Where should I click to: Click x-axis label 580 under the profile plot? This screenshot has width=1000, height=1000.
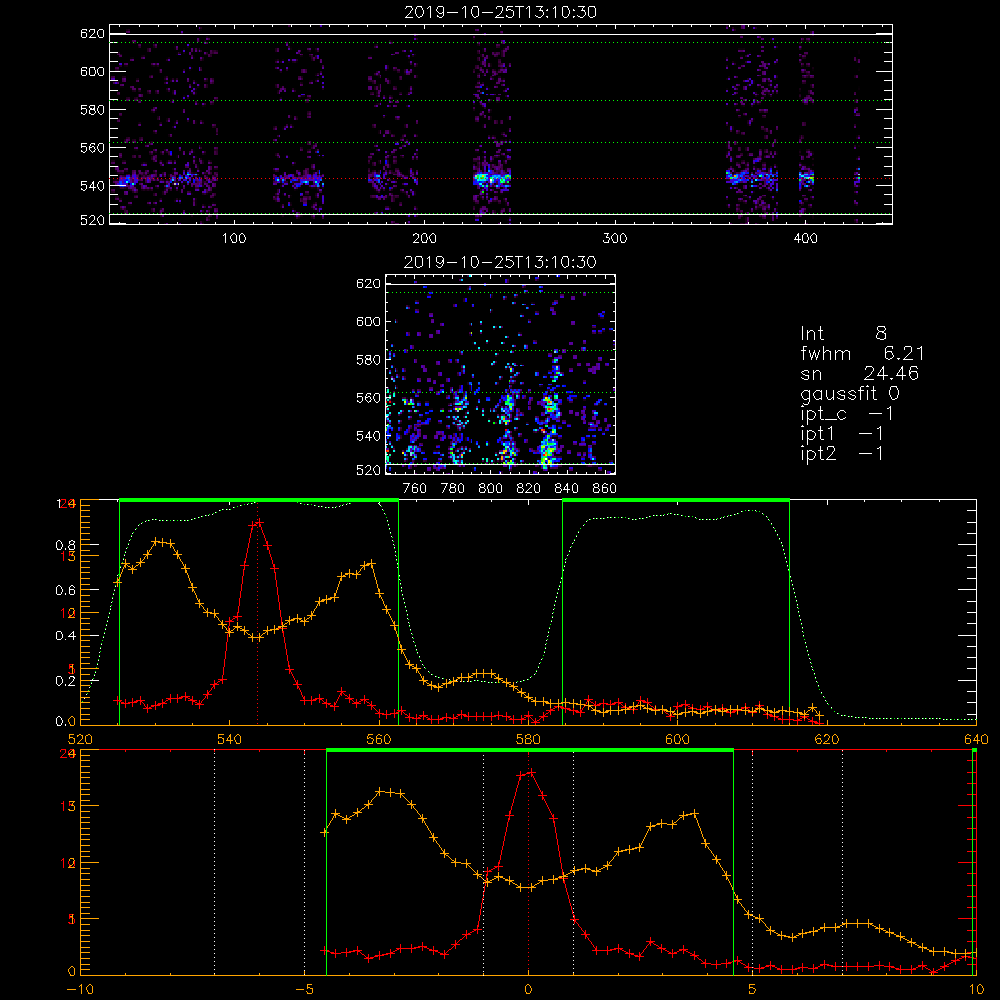coord(528,739)
